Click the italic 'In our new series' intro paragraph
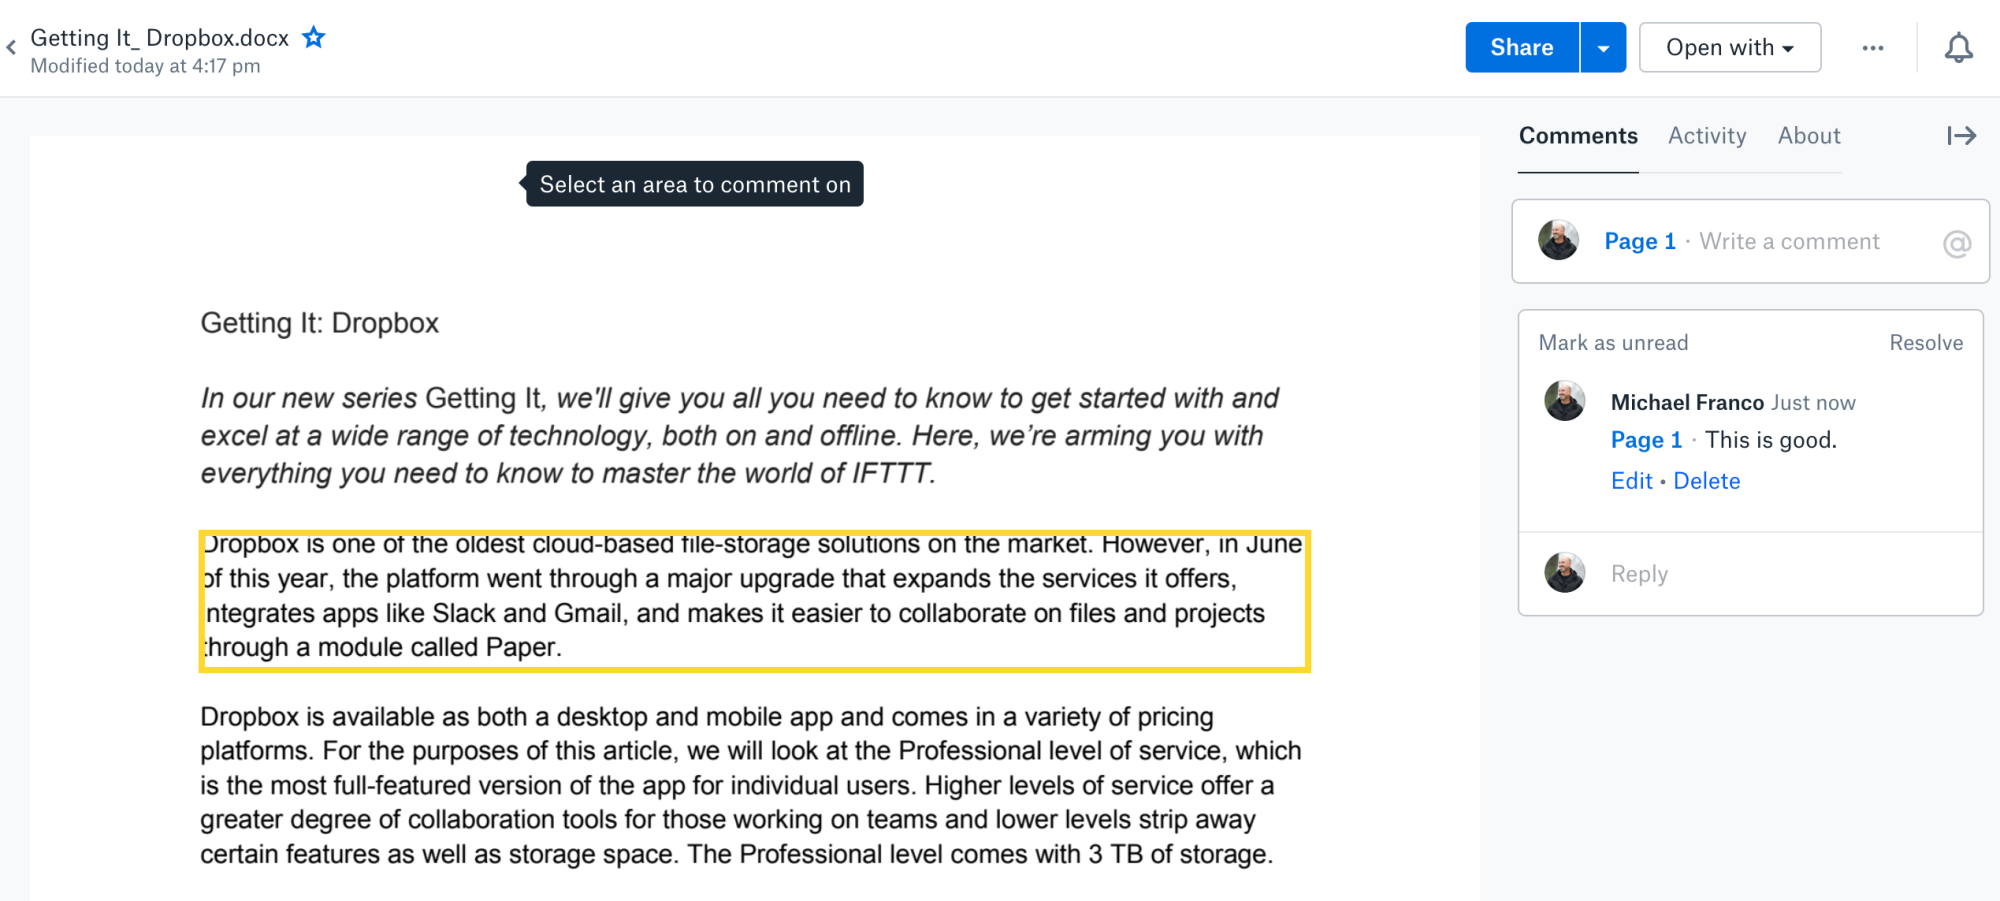 [740, 436]
